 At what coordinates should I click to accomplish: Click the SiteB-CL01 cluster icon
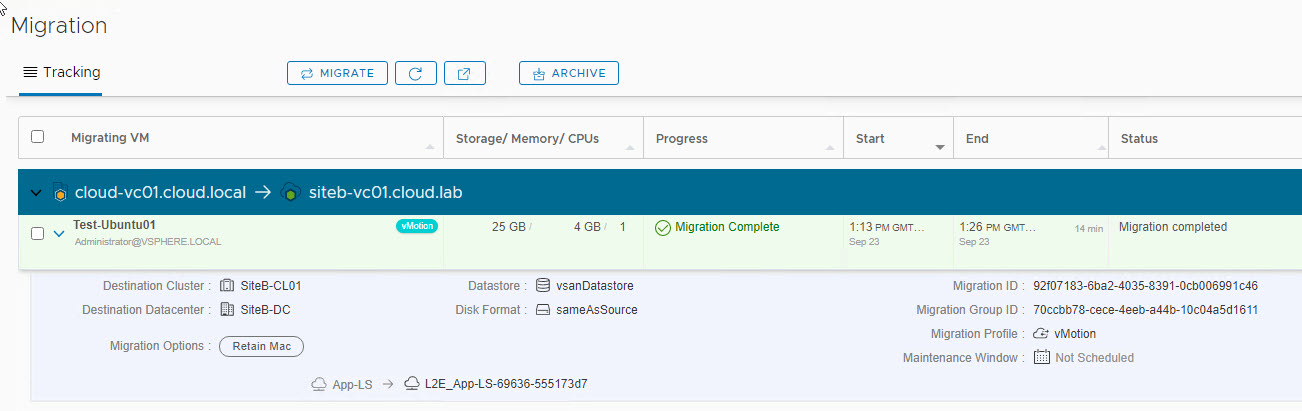(227, 285)
